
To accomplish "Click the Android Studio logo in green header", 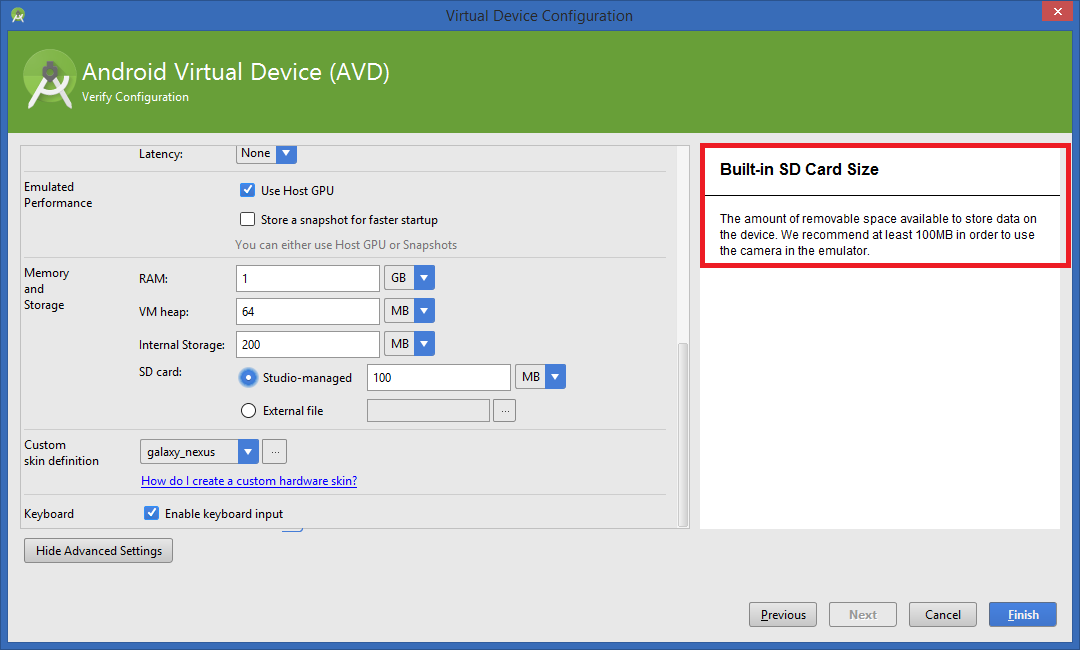I will 49,80.
